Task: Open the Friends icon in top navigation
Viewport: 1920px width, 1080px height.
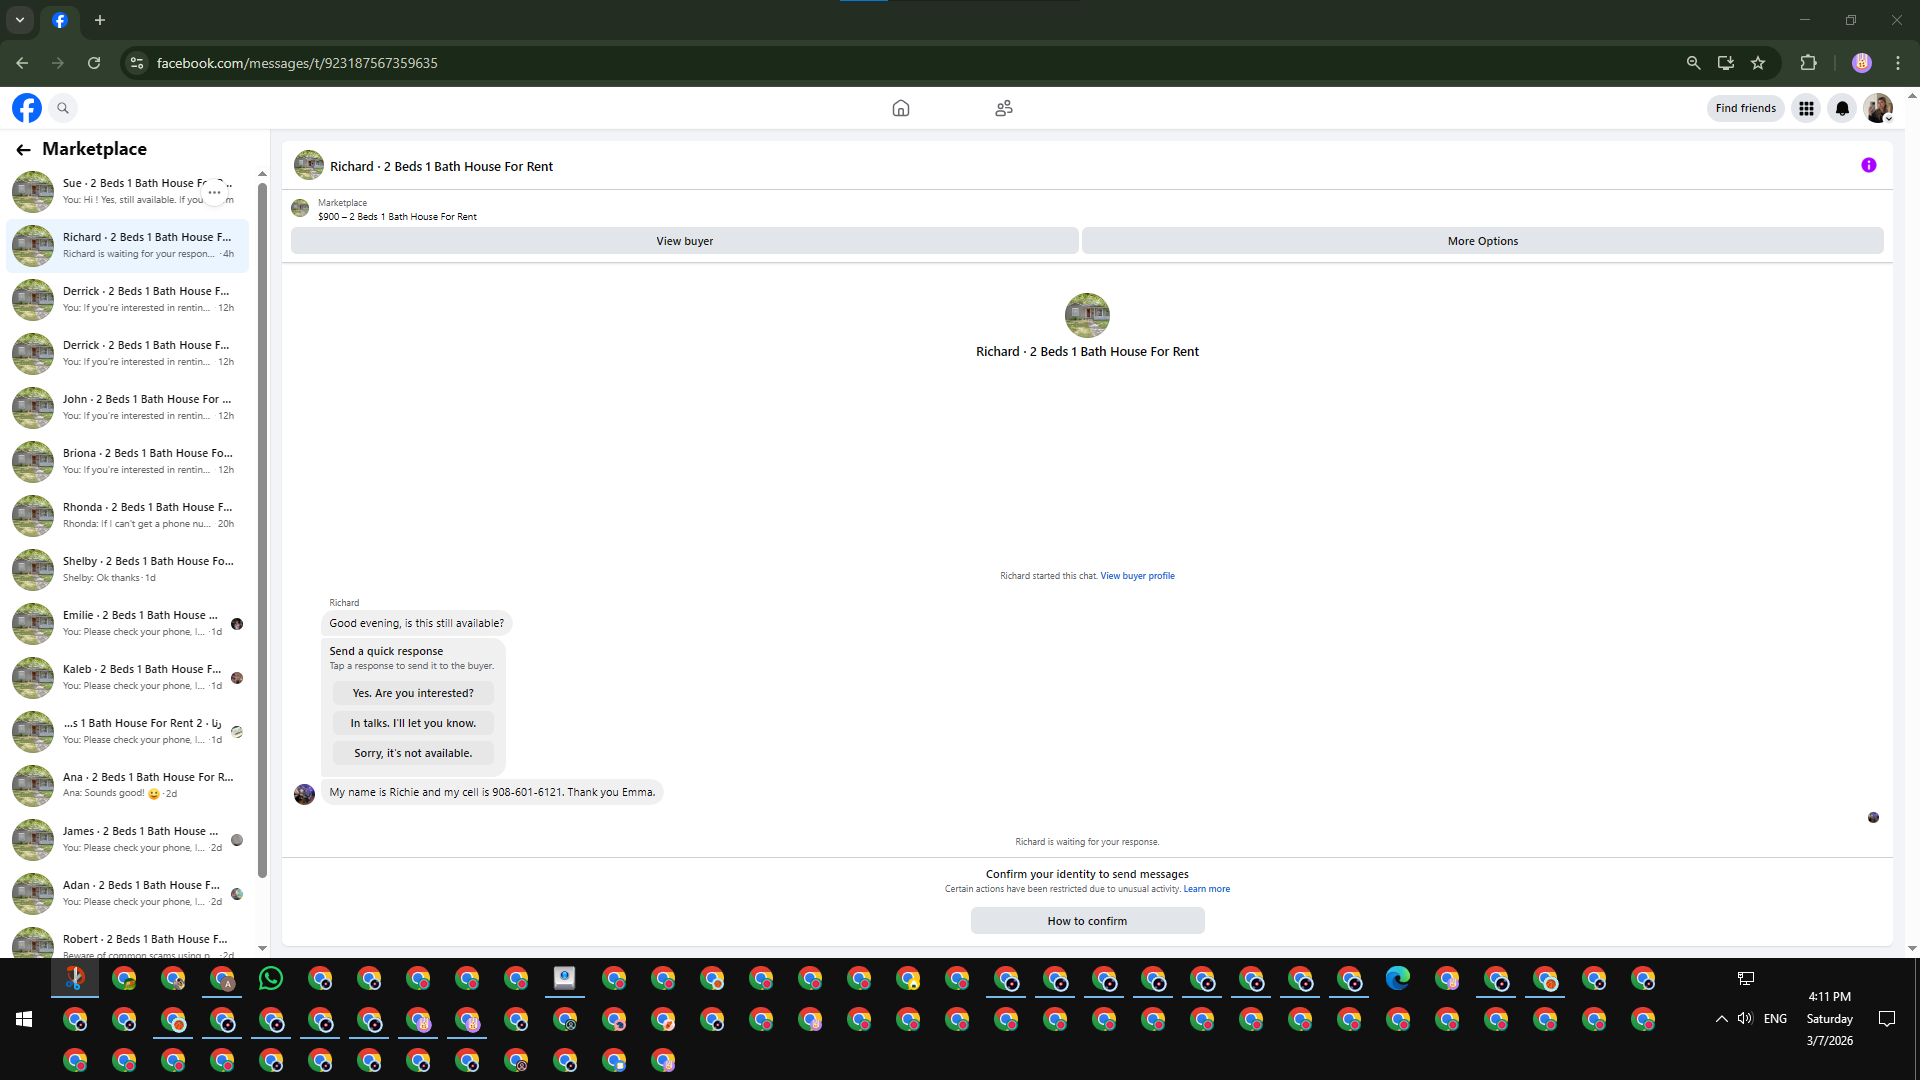Action: click(1004, 108)
